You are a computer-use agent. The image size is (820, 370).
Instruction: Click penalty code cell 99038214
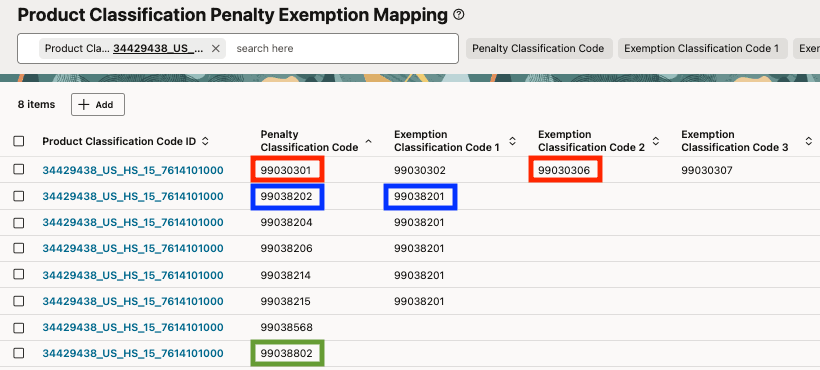tap(286, 275)
